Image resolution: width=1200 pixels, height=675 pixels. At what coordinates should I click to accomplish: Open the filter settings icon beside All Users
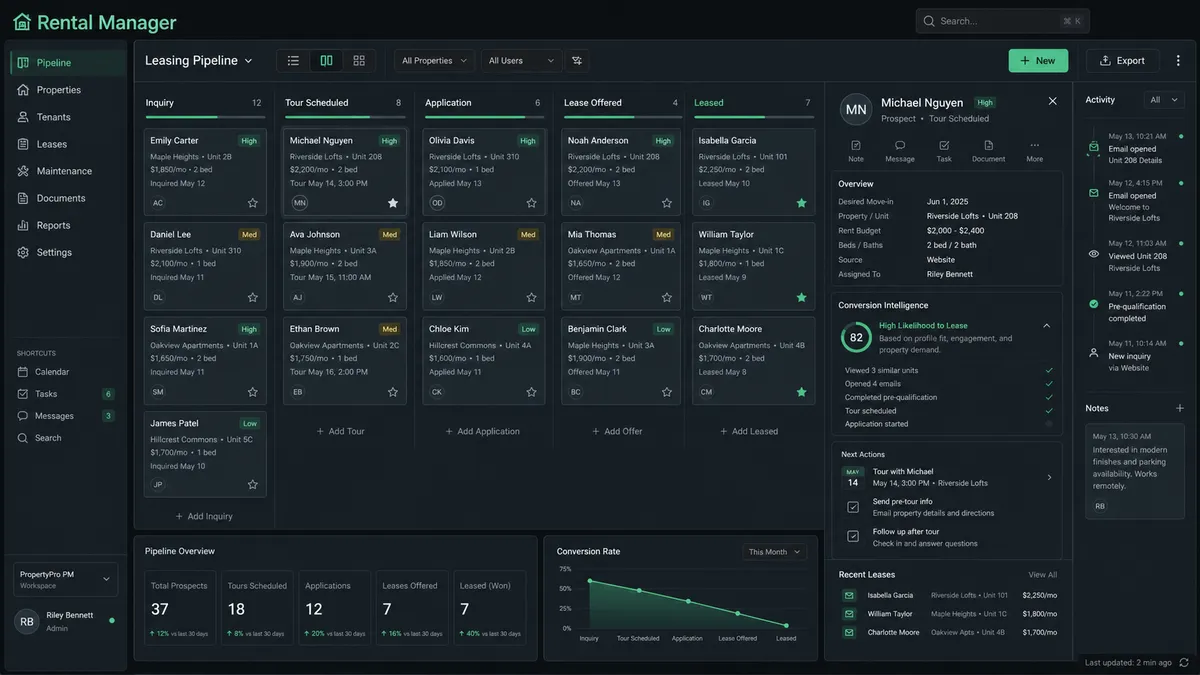(577, 61)
